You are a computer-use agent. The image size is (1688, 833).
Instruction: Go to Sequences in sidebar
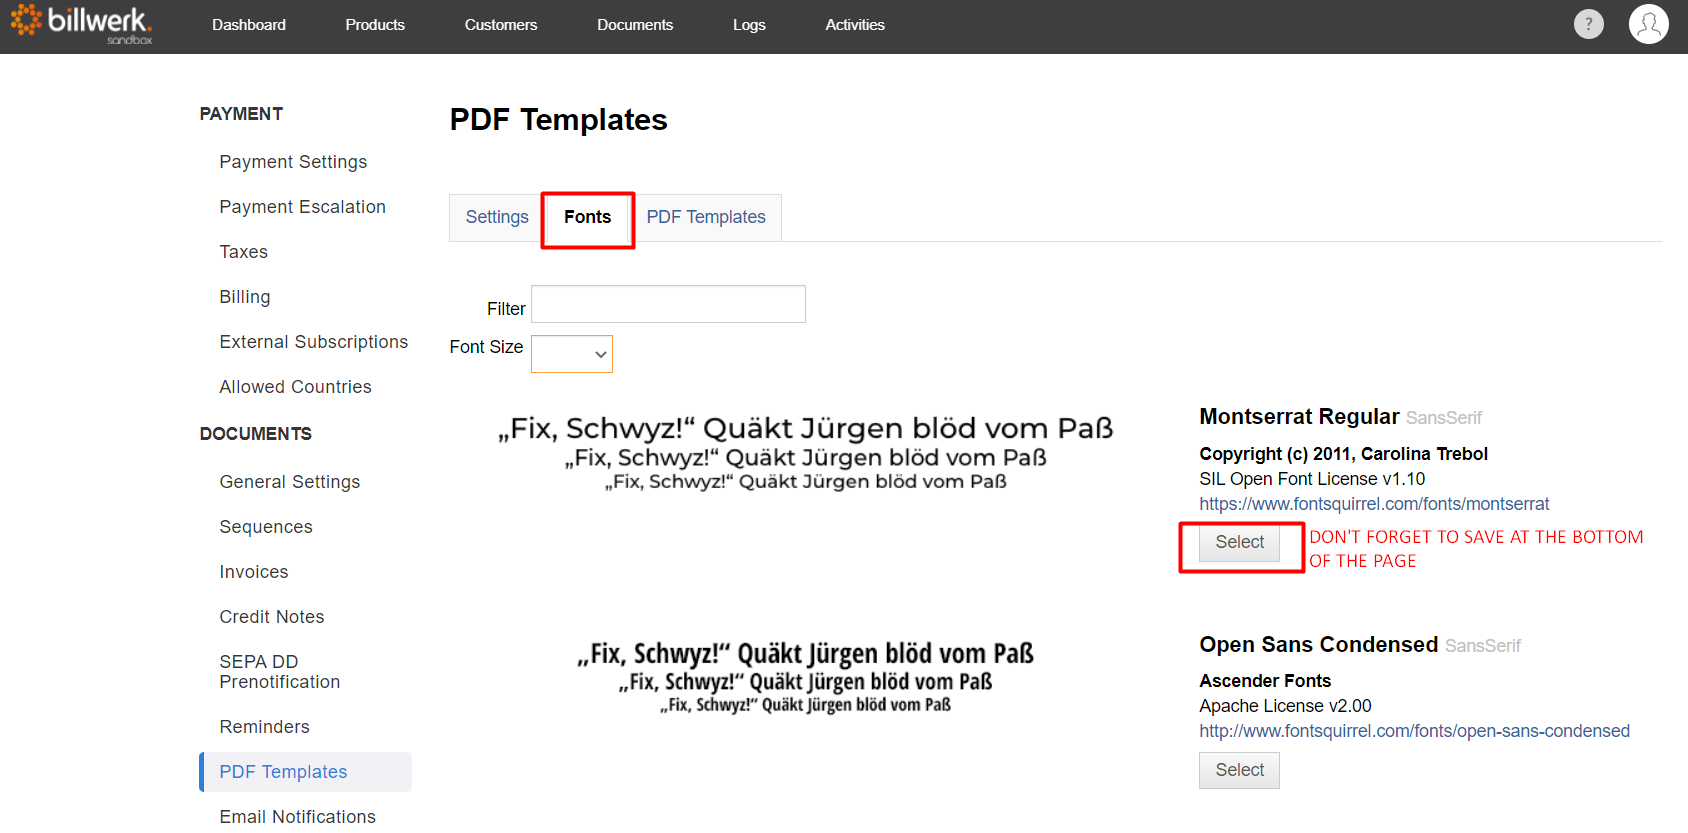point(265,527)
